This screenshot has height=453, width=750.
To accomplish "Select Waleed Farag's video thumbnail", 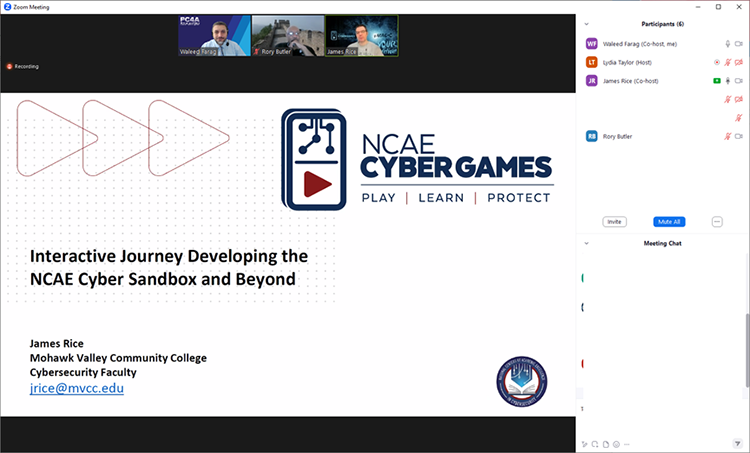I will 214,36.
